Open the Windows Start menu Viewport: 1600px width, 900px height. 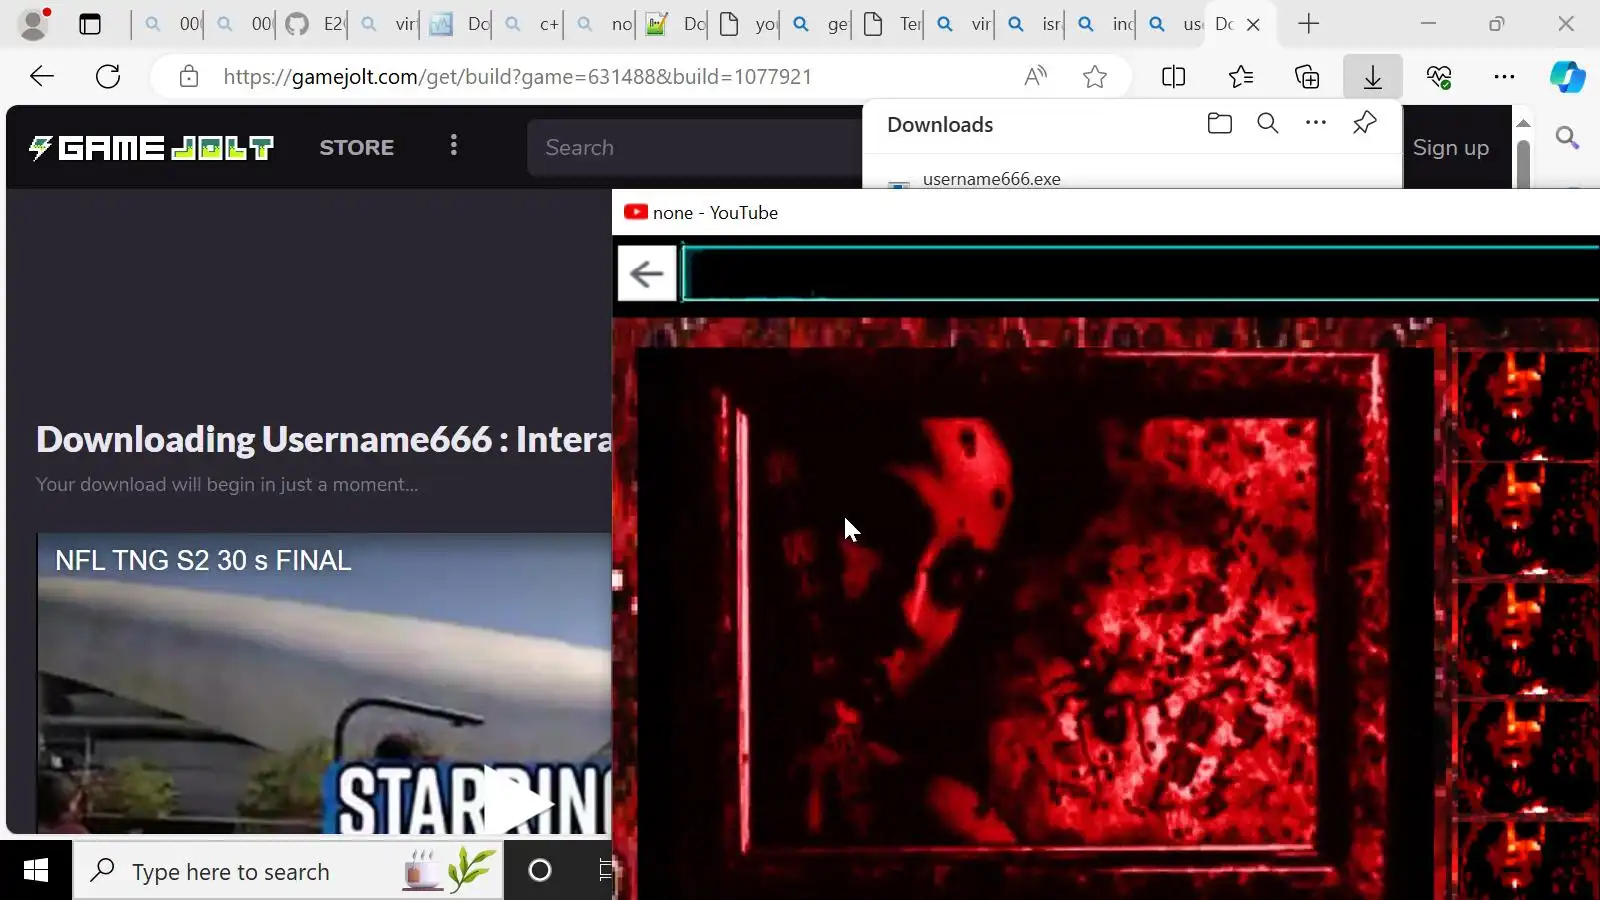[36, 871]
